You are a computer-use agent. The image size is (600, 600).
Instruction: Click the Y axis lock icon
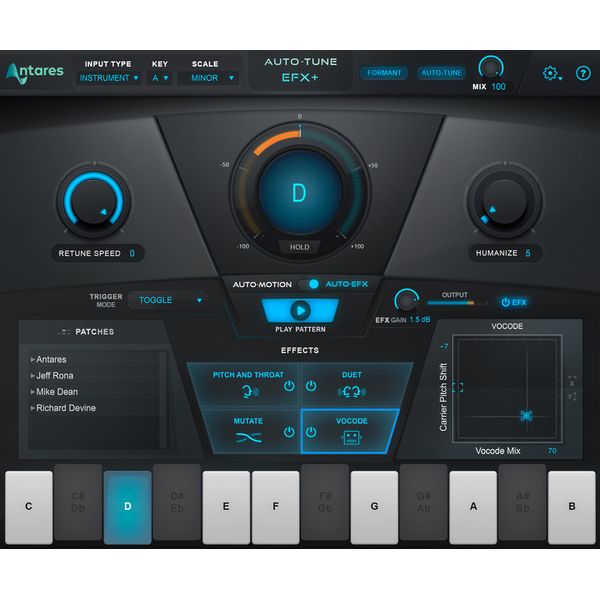[x=572, y=396]
